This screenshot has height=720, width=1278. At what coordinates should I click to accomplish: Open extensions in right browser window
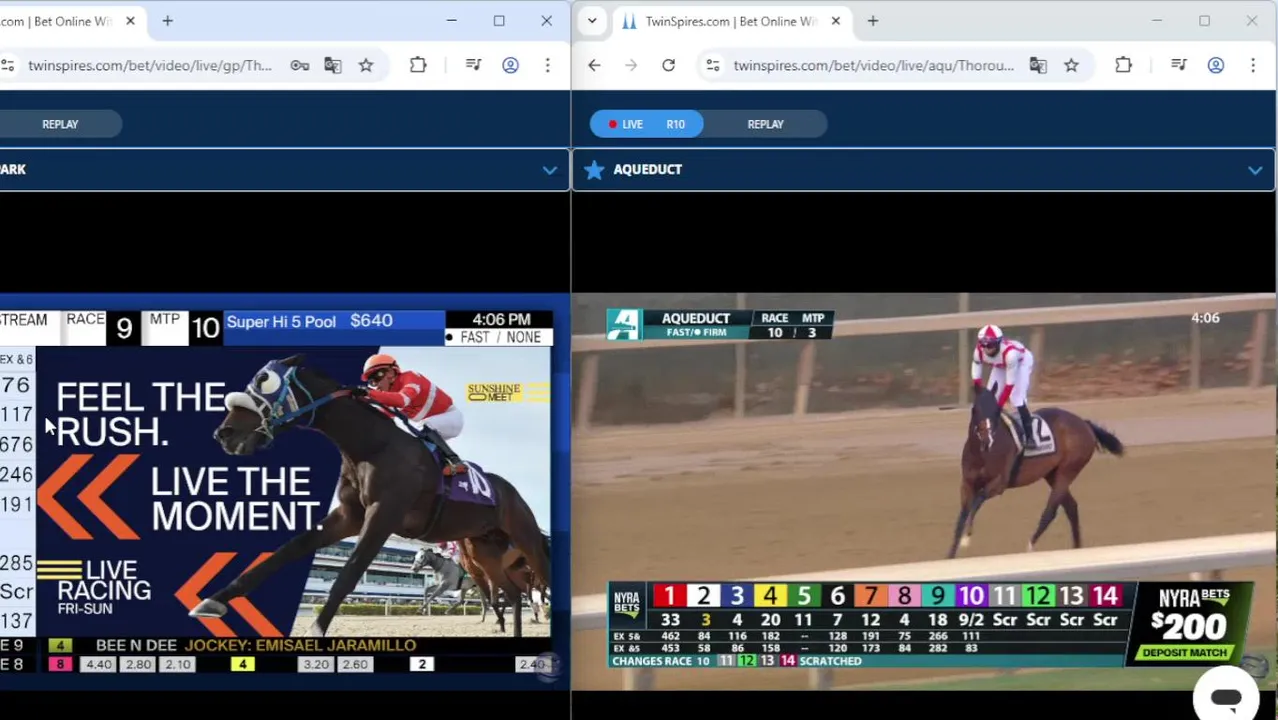pos(1123,65)
